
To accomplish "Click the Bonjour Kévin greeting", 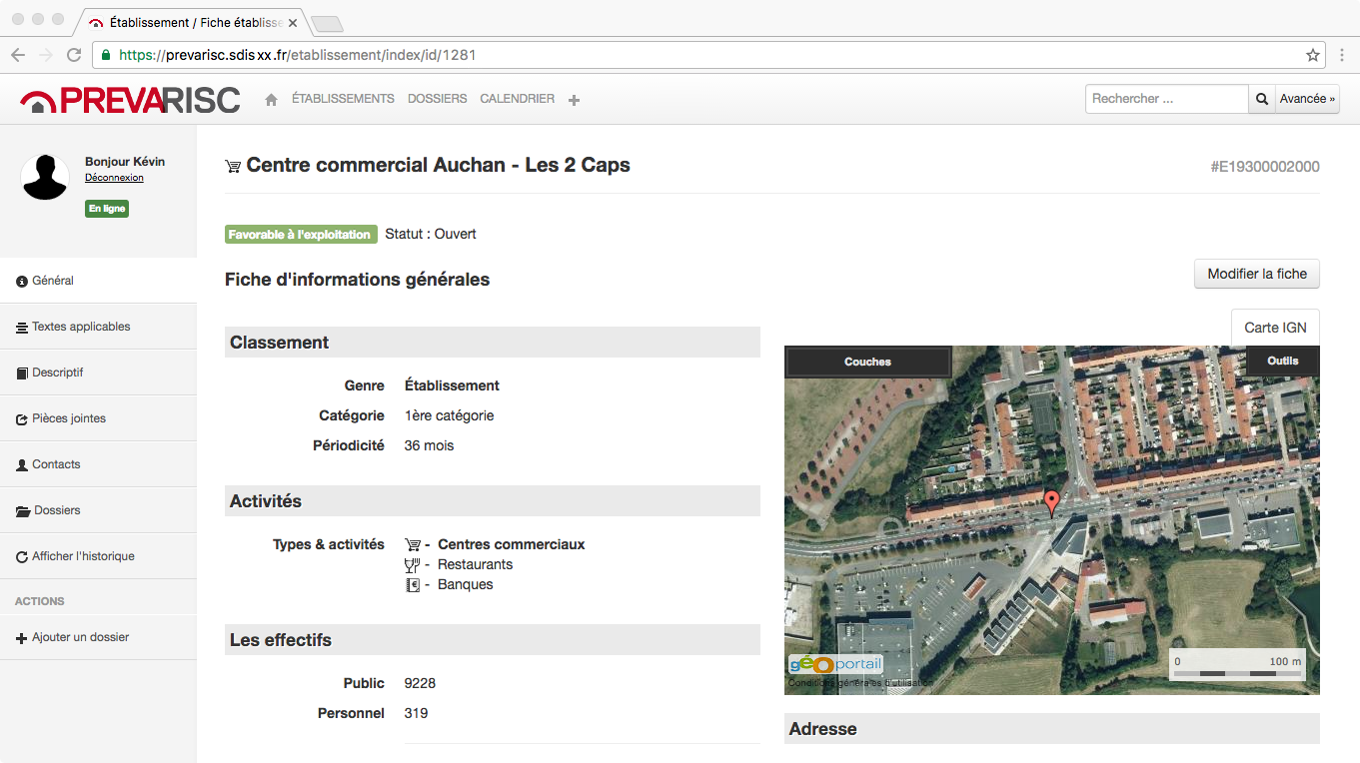I will pos(125,162).
